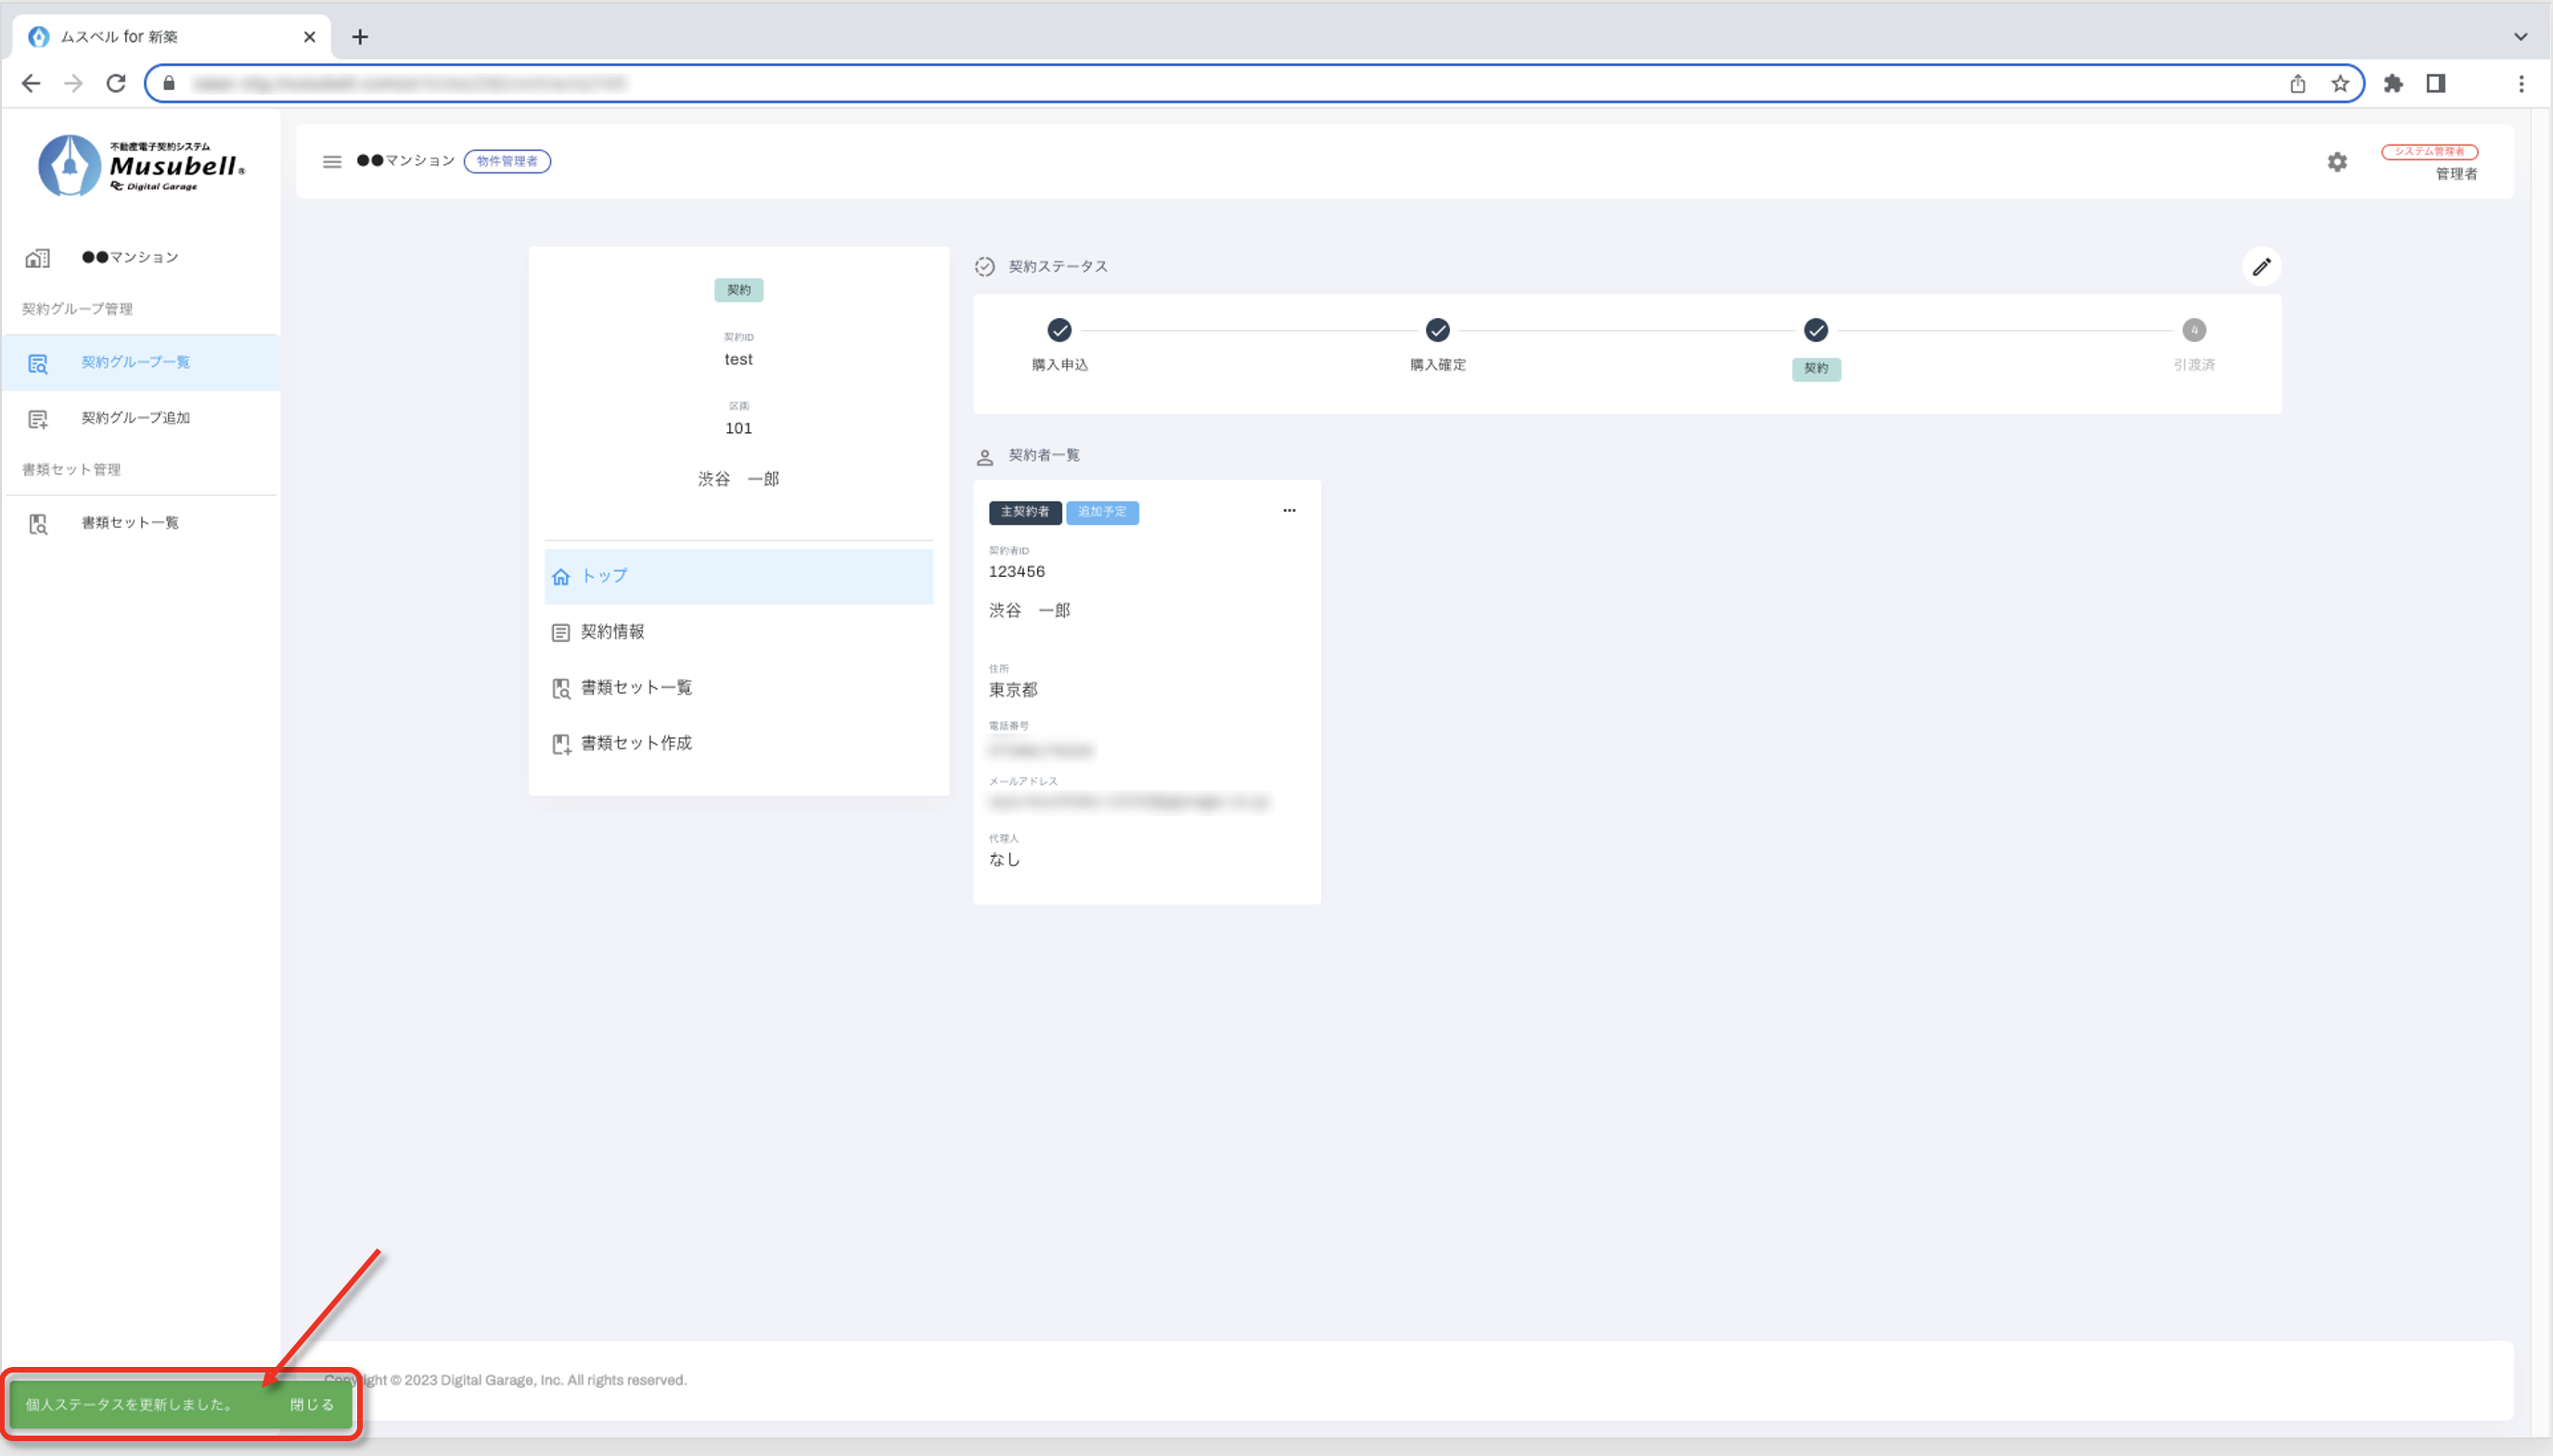Open Chrome tab search chevron

(x=2520, y=37)
